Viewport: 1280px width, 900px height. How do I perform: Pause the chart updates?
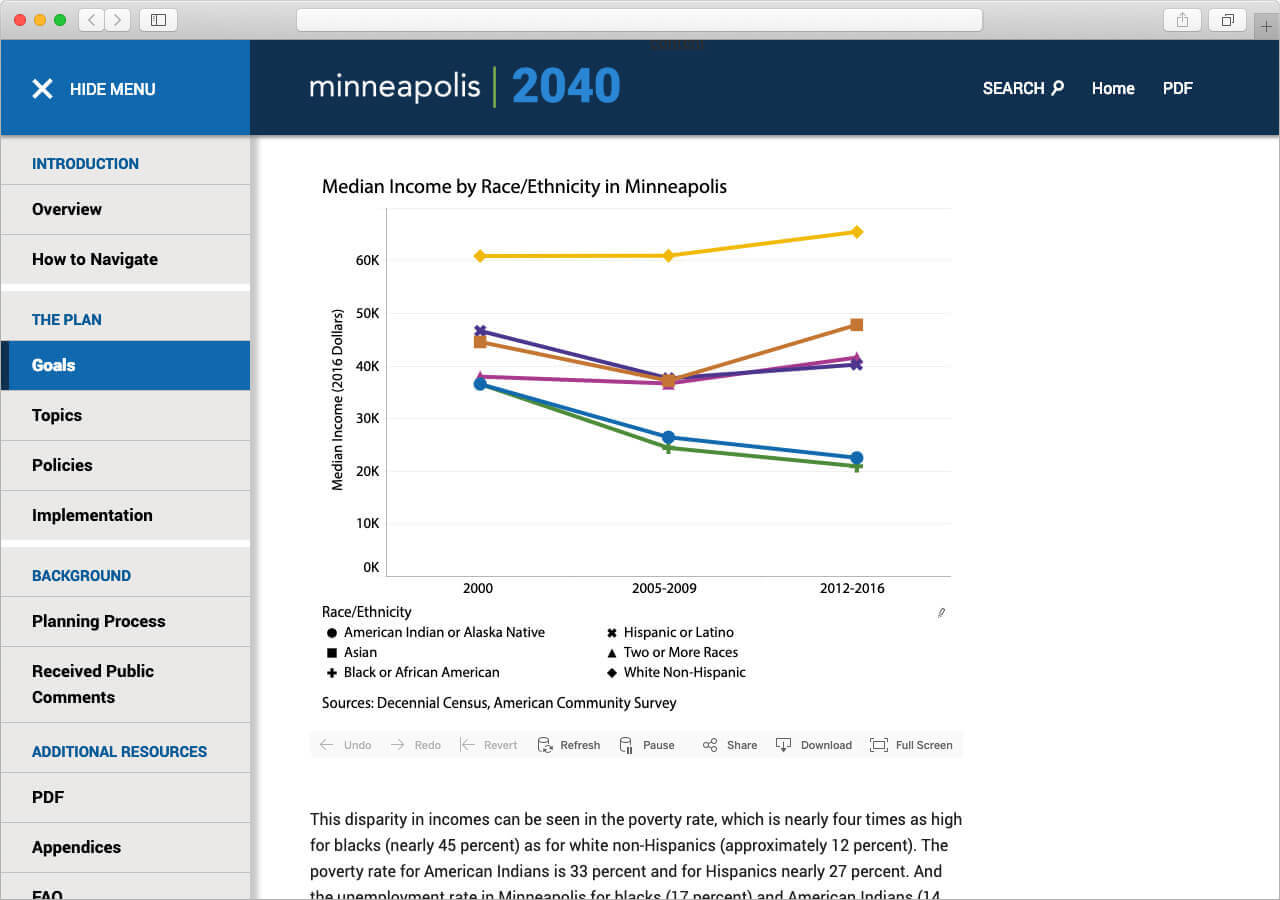point(646,745)
